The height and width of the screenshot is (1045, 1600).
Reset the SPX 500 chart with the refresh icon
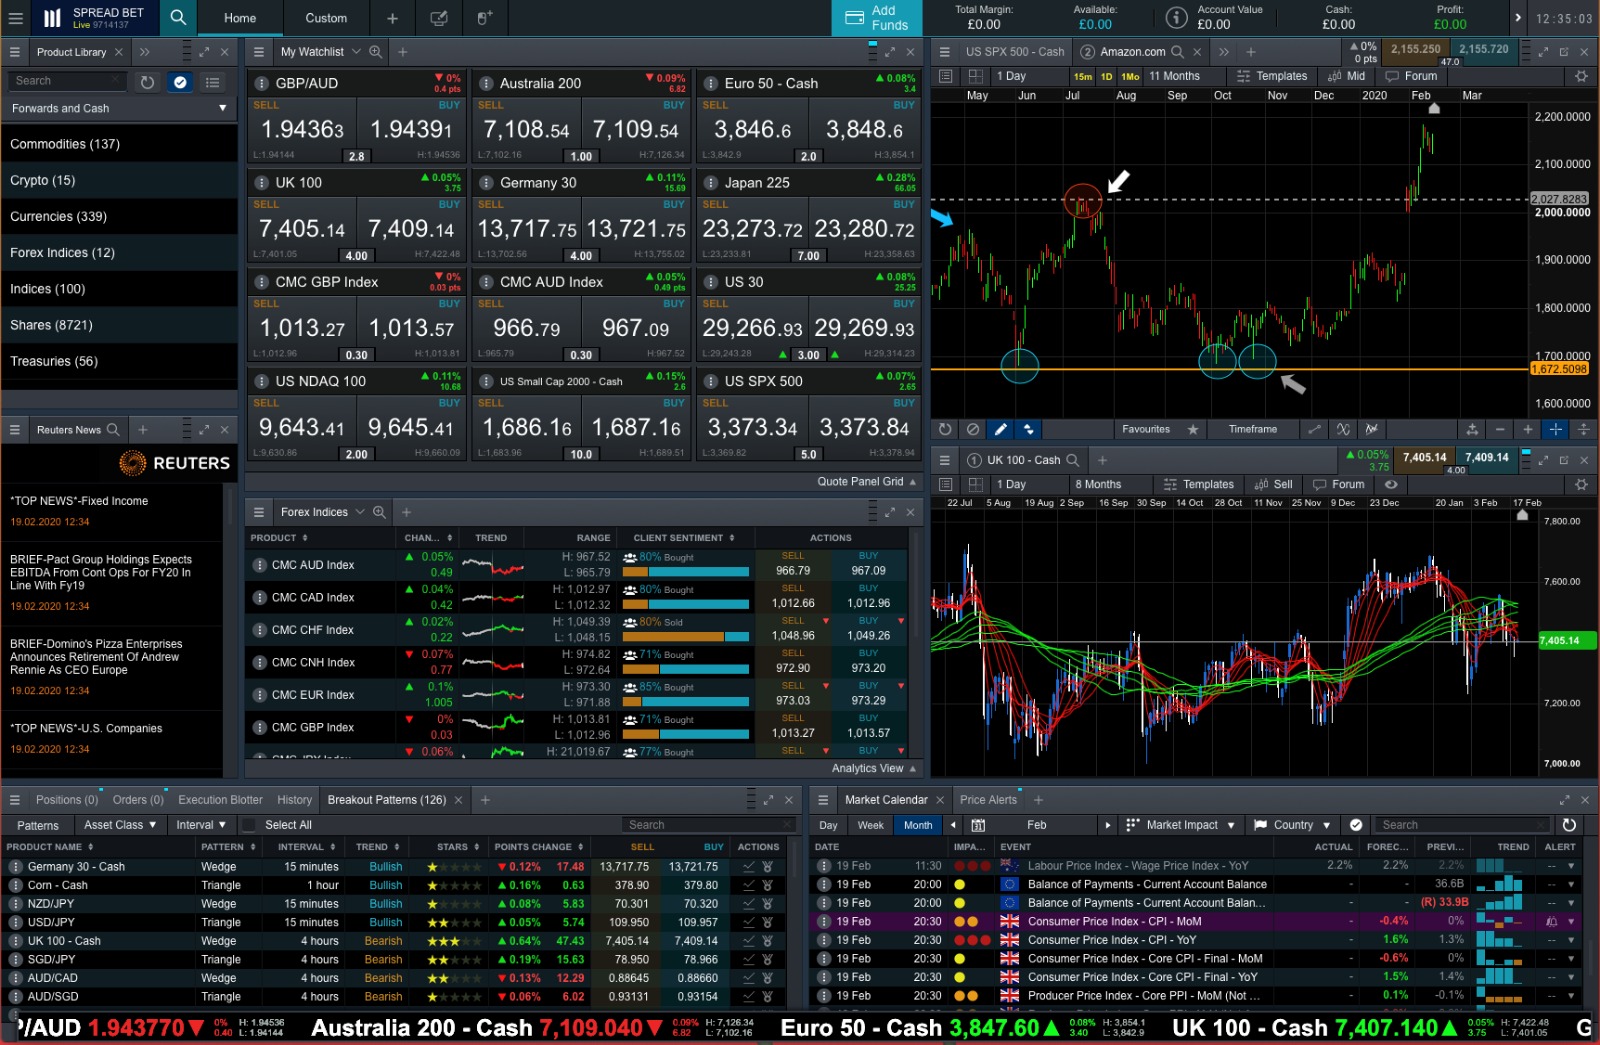(x=945, y=429)
